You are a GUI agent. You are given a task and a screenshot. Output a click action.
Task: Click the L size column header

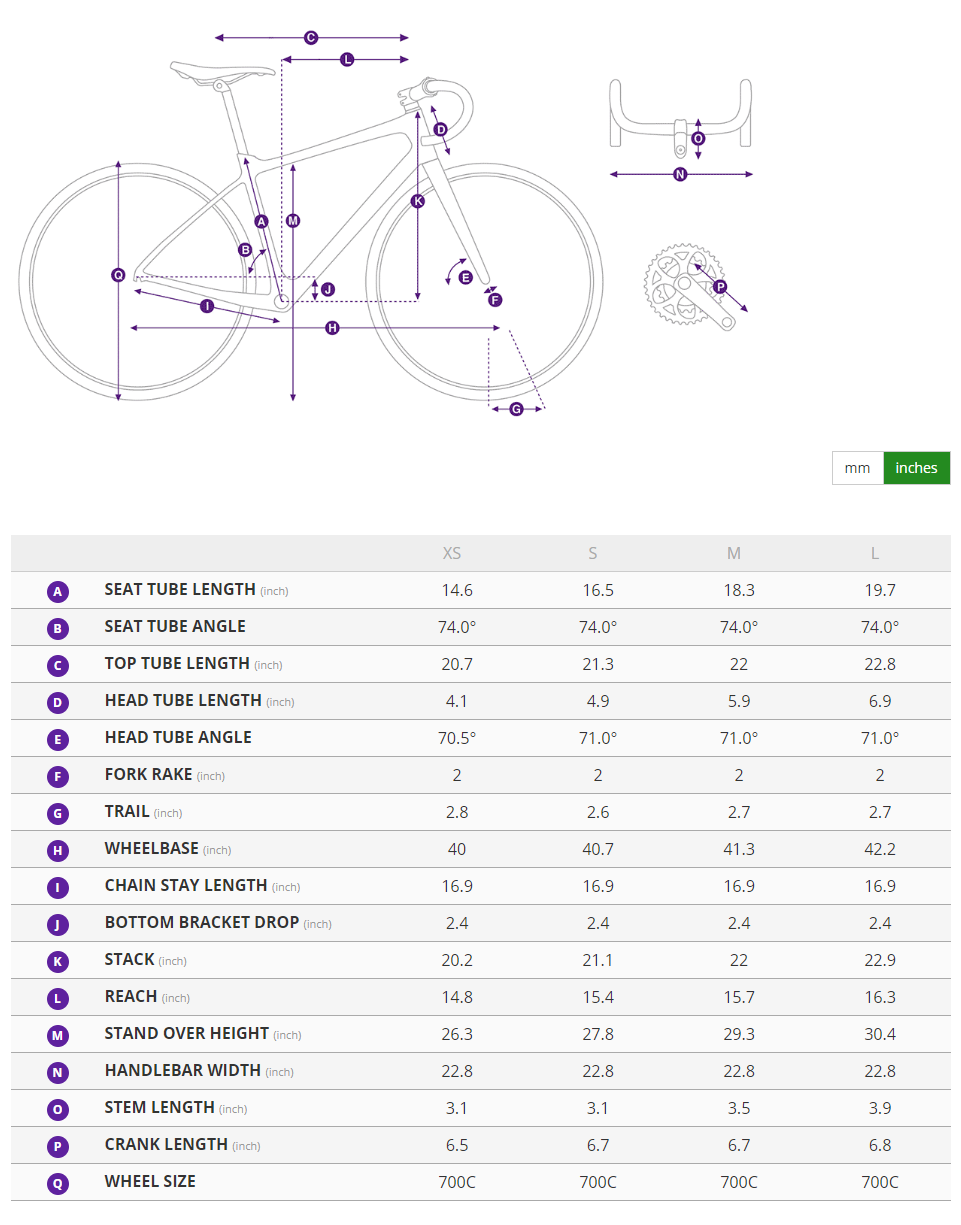pyautogui.click(x=875, y=554)
